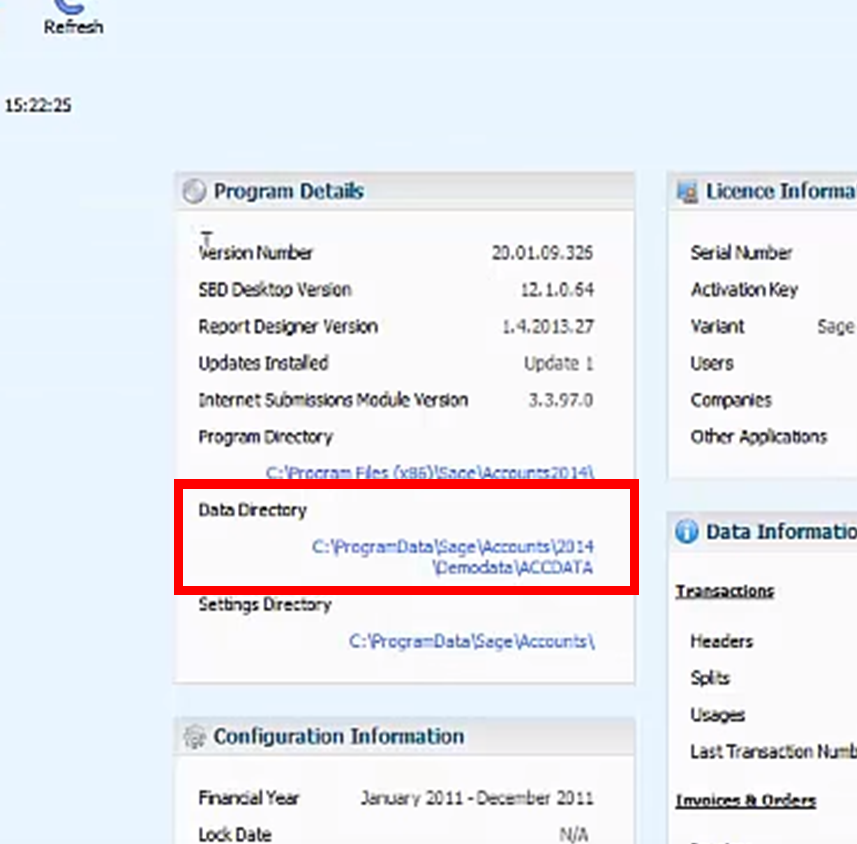Screen dimensions: 857x844
Task: Click the Program Details section header
Action: pyautogui.click(x=288, y=191)
